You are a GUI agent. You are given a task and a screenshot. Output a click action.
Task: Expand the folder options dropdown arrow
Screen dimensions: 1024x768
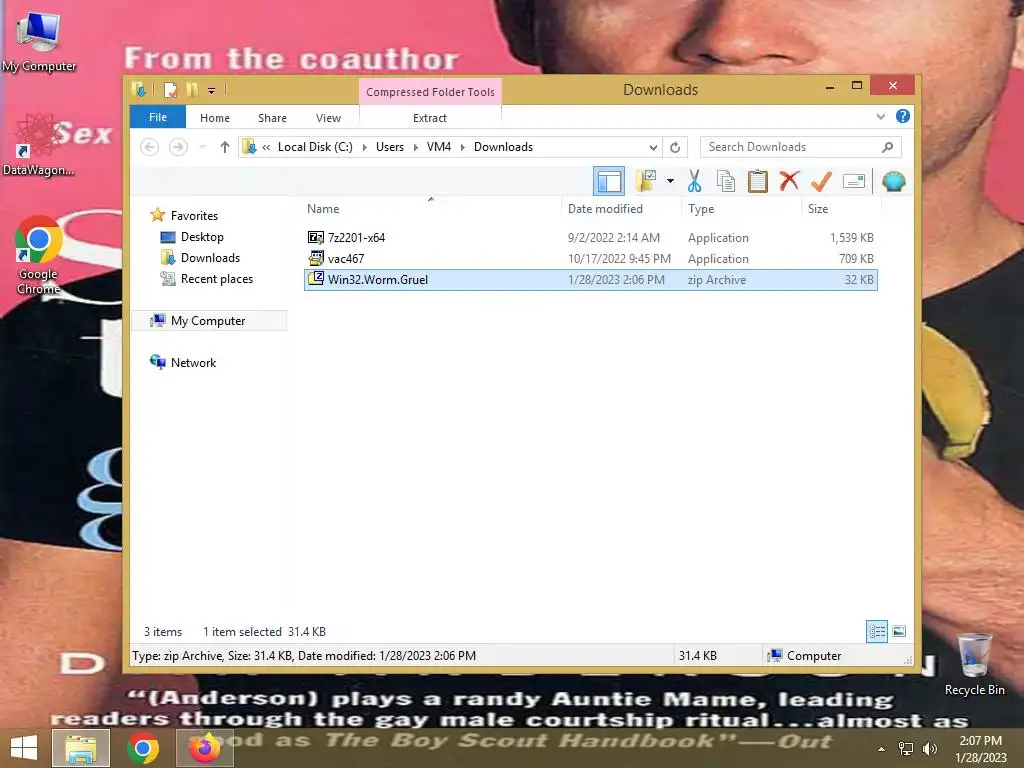670,181
